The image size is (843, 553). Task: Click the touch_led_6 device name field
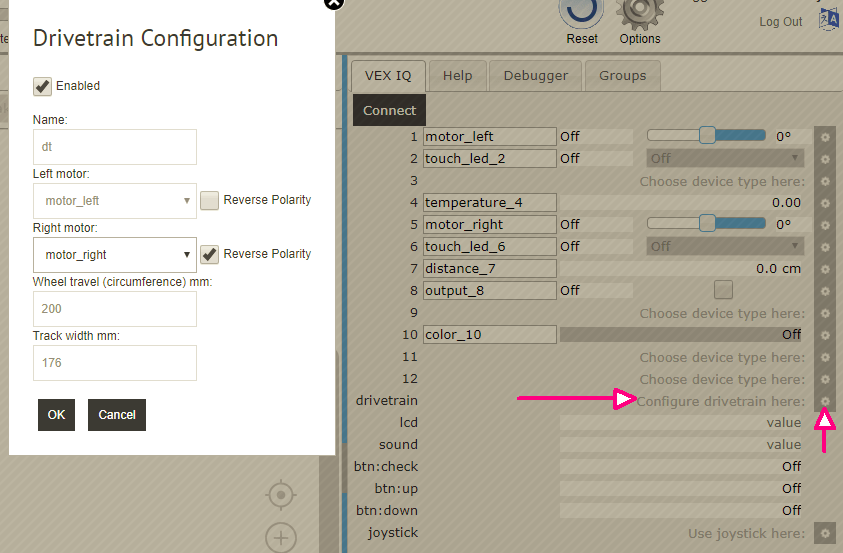(490, 247)
